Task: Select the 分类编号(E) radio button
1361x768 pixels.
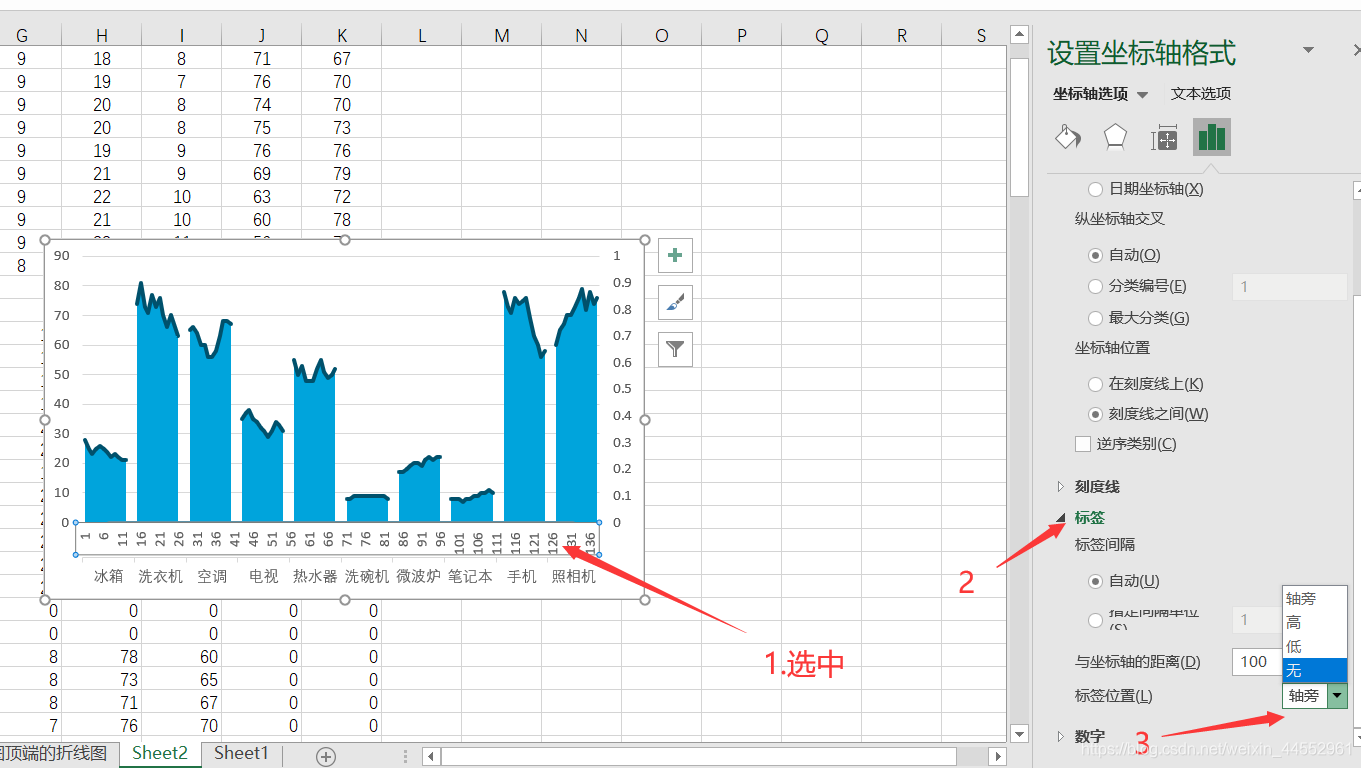Action: tap(1096, 286)
